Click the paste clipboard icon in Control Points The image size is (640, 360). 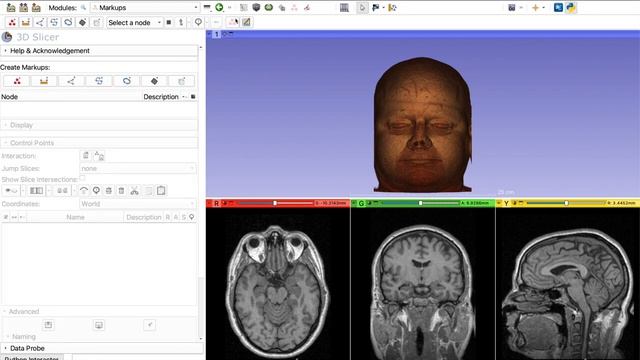(x=161, y=191)
